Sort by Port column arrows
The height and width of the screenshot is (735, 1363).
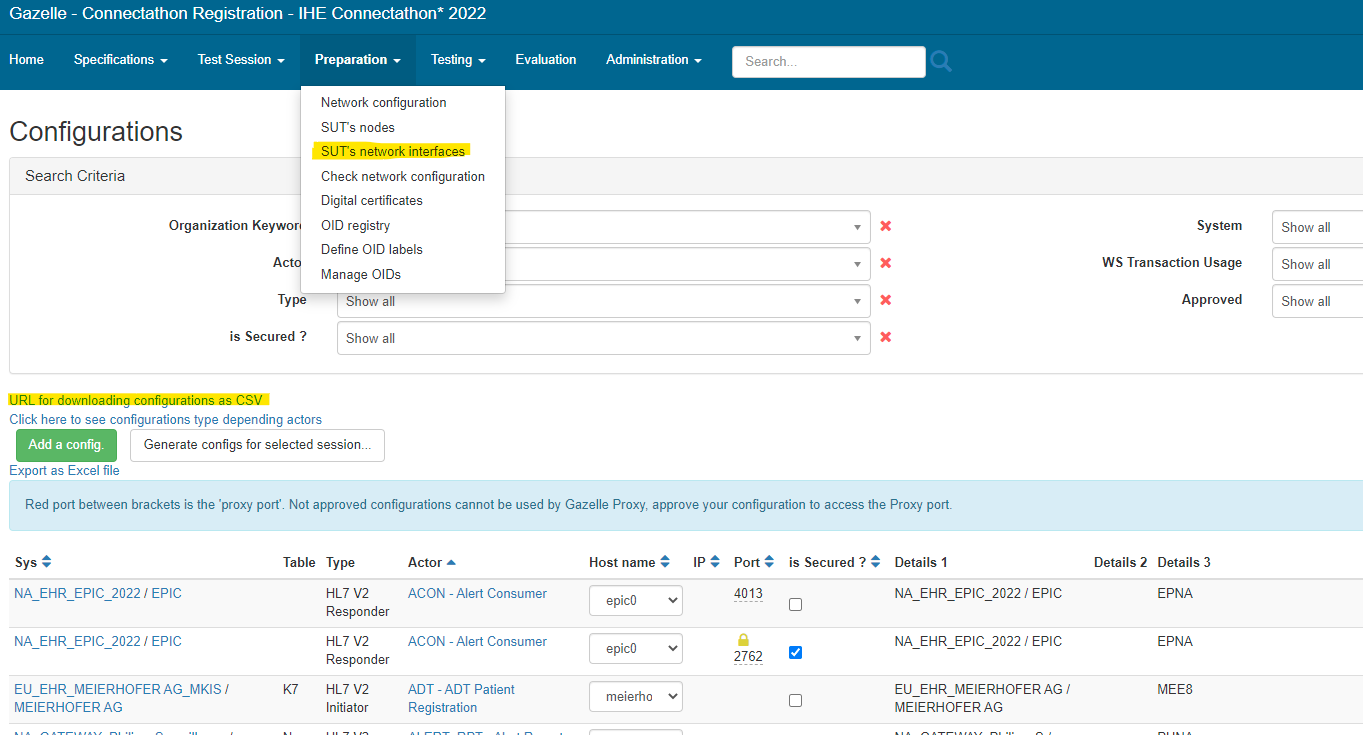click(769, 562)
